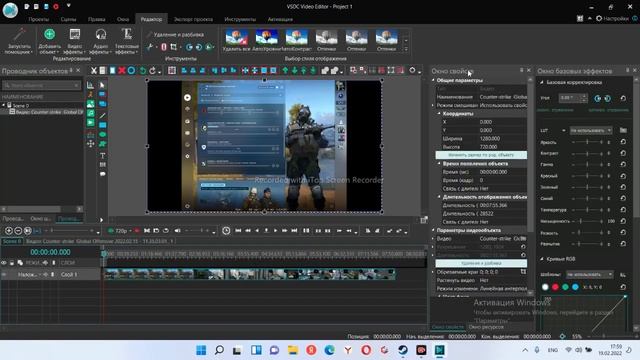
Task: Select the green RGB curve channel
Action: tap(565, 287)
